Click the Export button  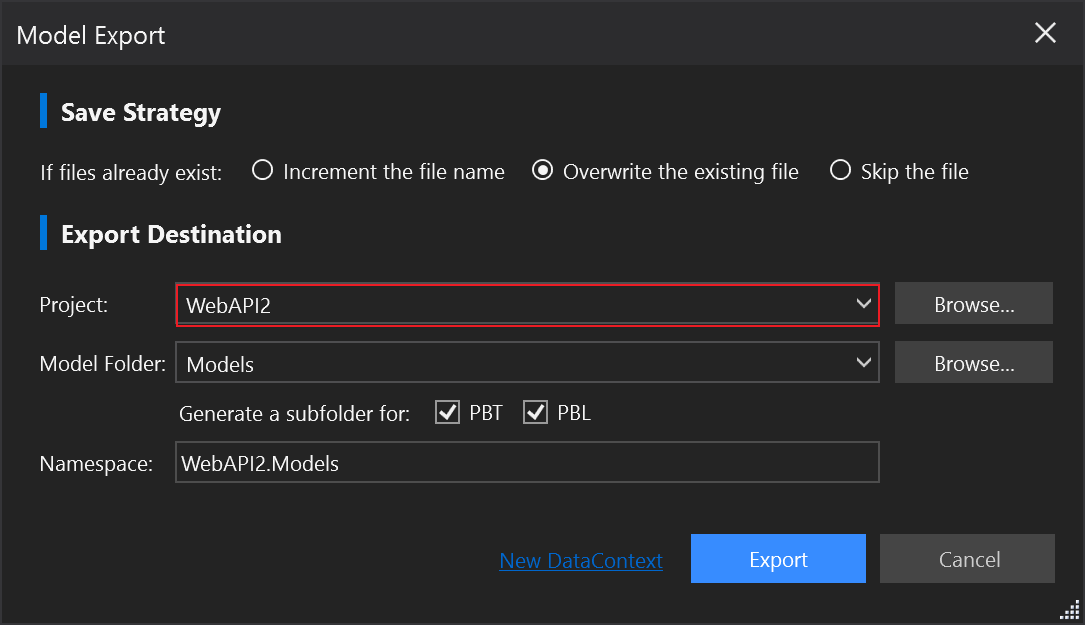click(x=778, y=559)
